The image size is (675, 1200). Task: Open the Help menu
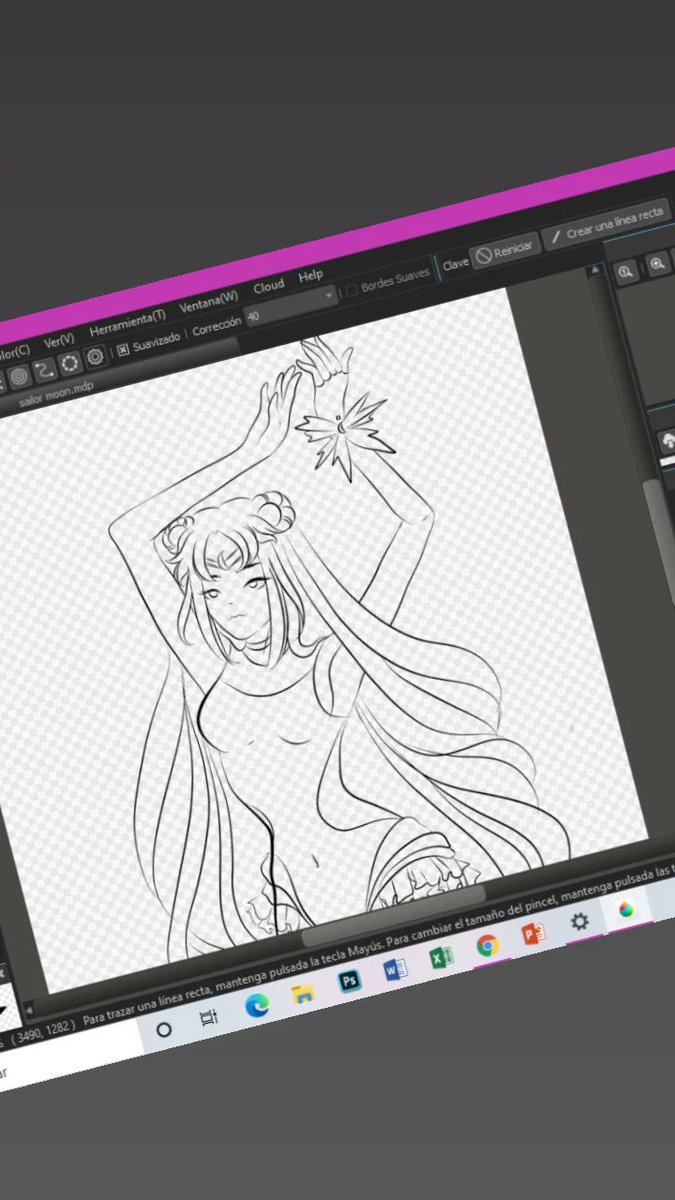pos(311,275)
